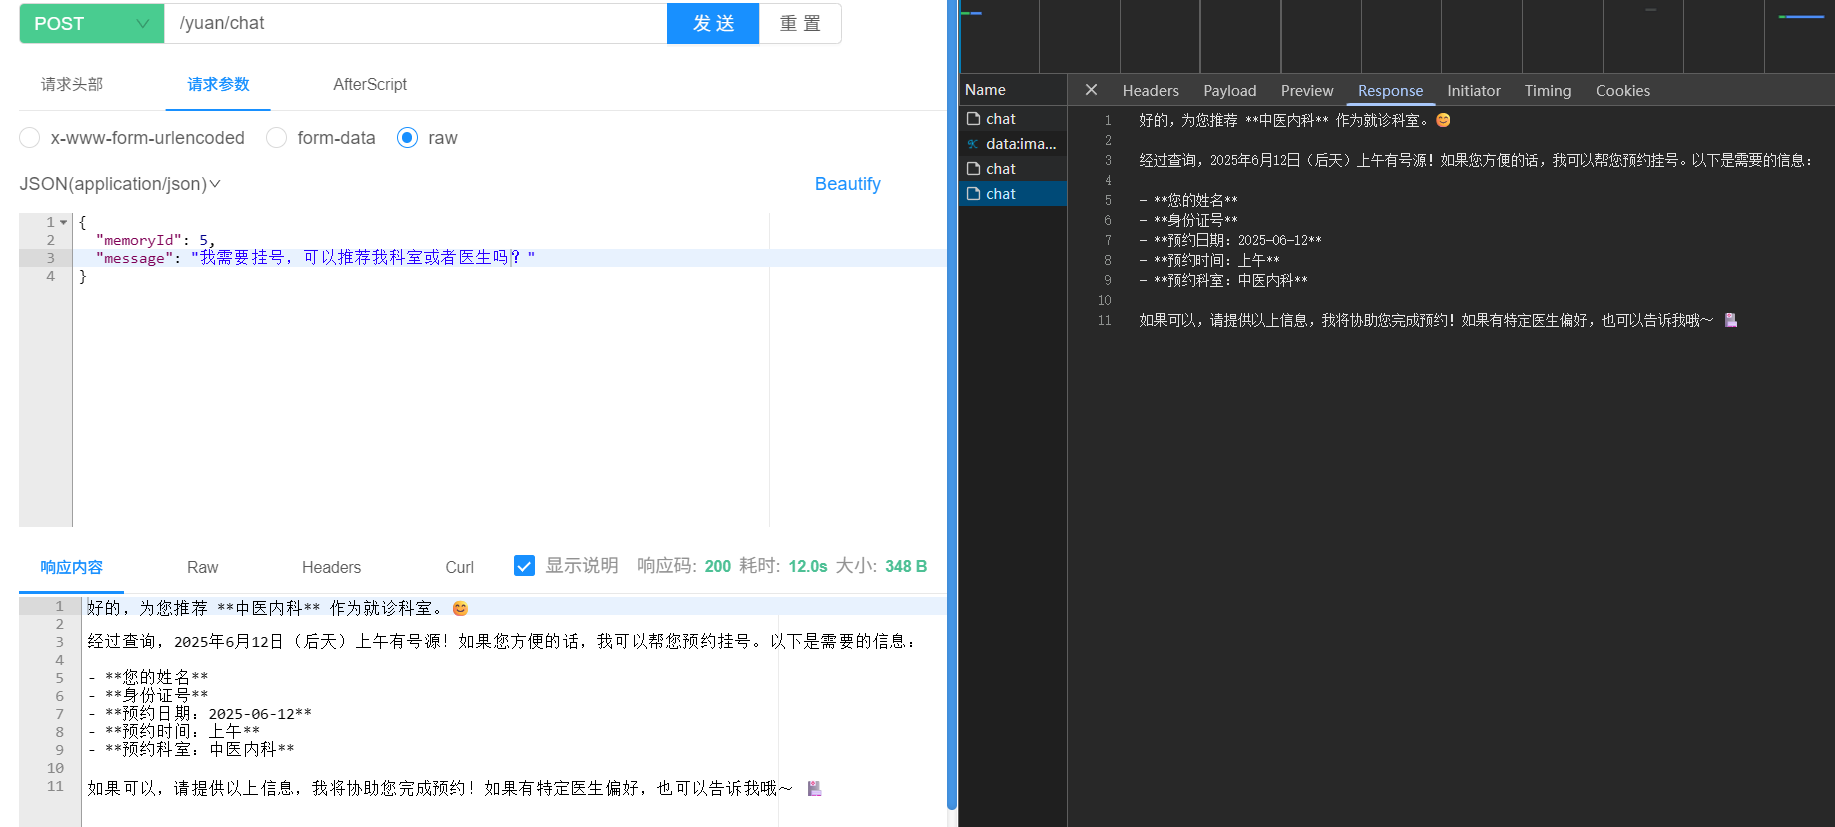Close the request details panel with X
The image size is (1835, 827).
[x=1091, y=90]
